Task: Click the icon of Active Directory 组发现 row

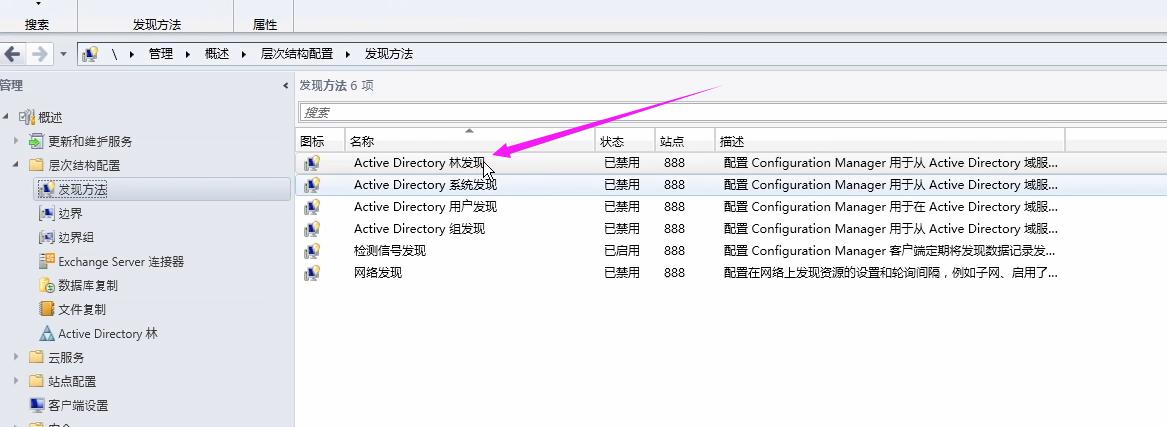Action: [x=312, y=229]
